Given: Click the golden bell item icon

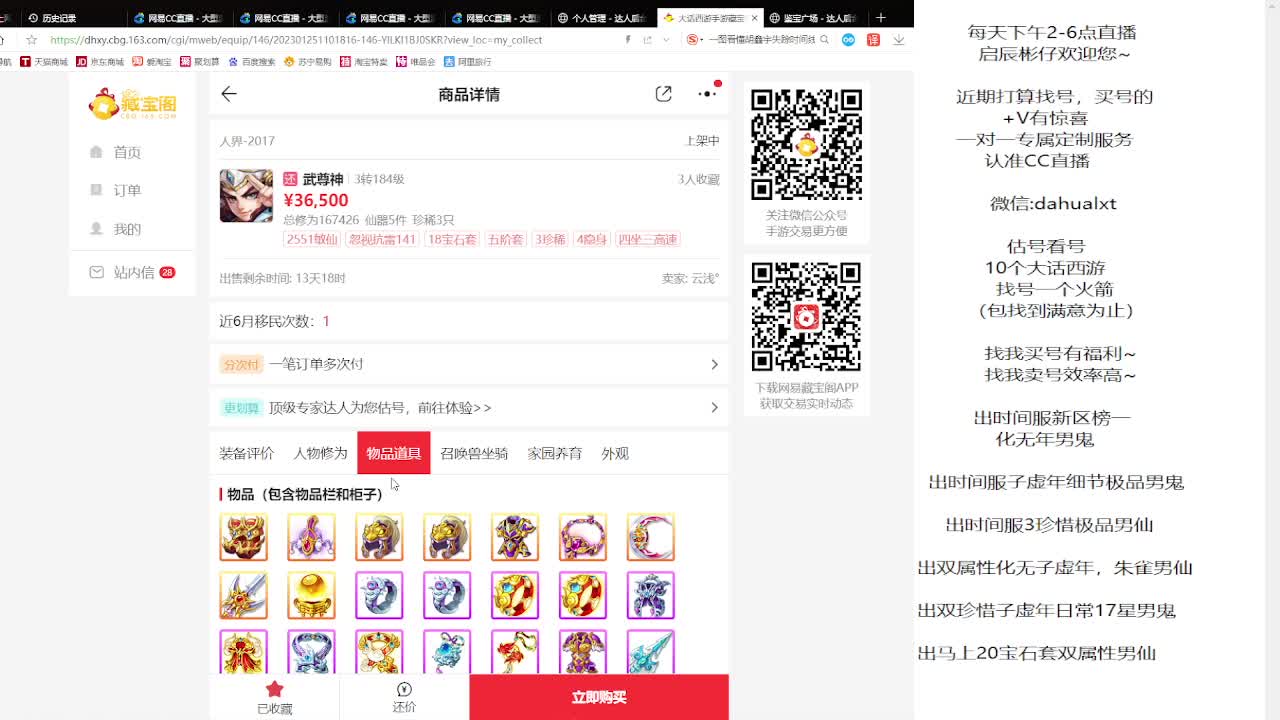Looking at the screenshot, I should 312,595.
